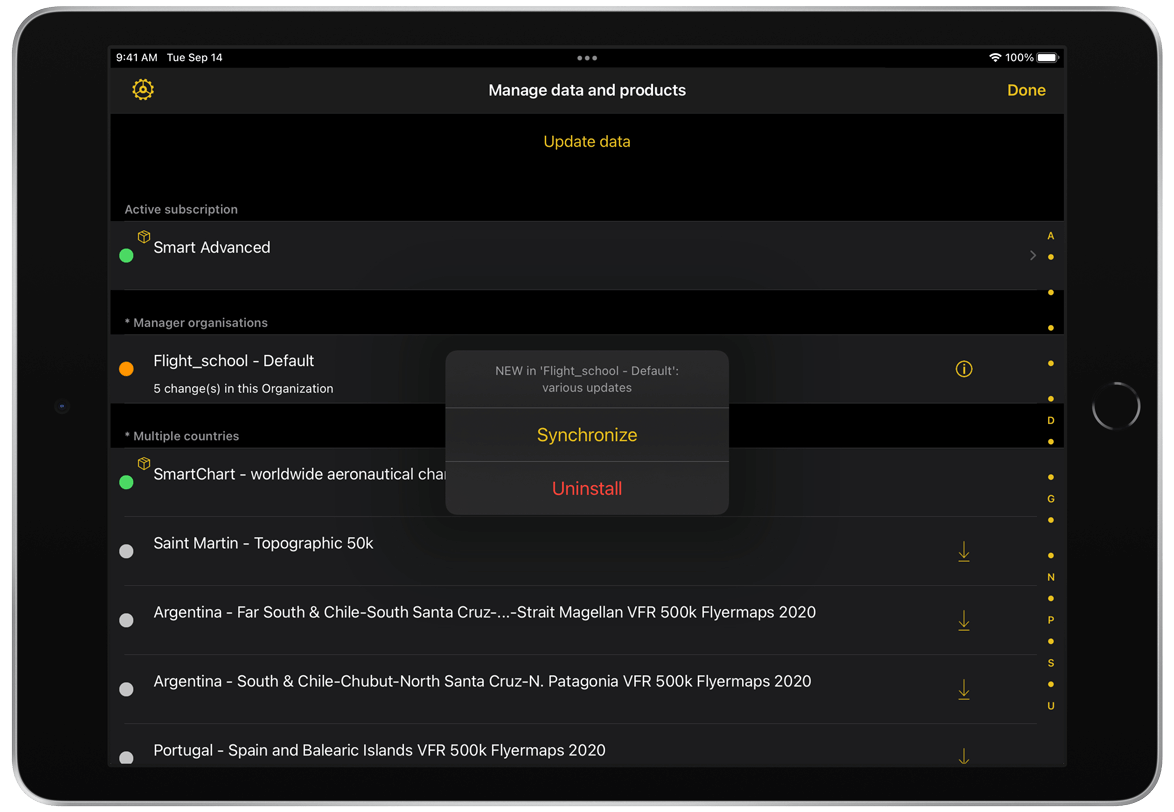
Task: Open the settings gear icon
Action: tap(143, 90)
